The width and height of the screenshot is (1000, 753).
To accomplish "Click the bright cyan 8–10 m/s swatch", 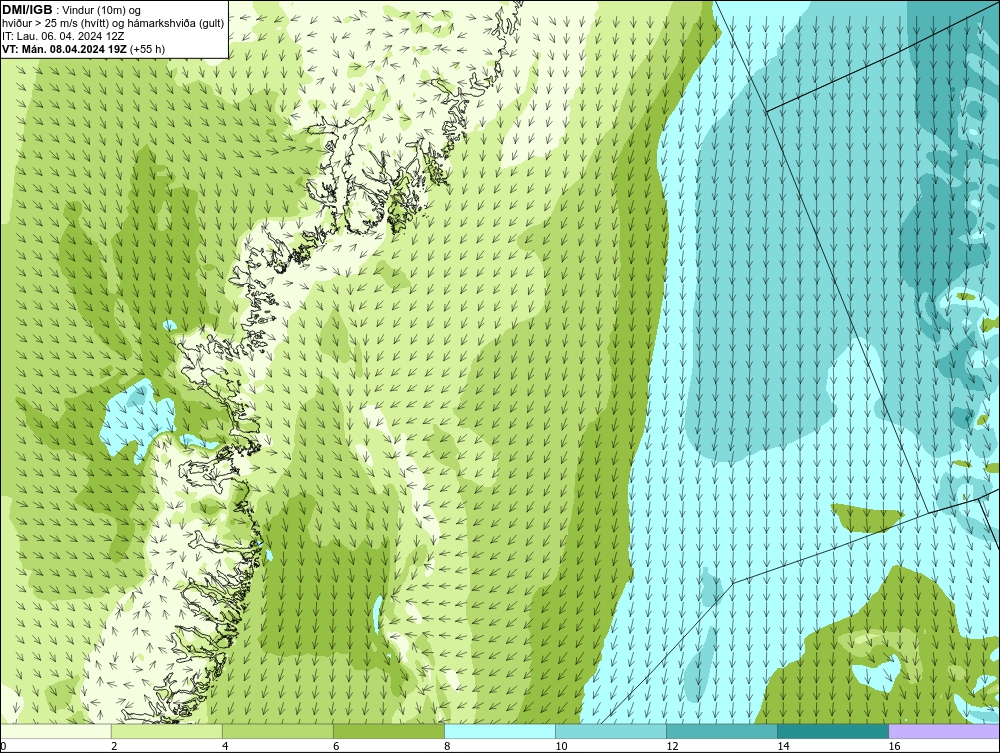I will tap(499, 731).
